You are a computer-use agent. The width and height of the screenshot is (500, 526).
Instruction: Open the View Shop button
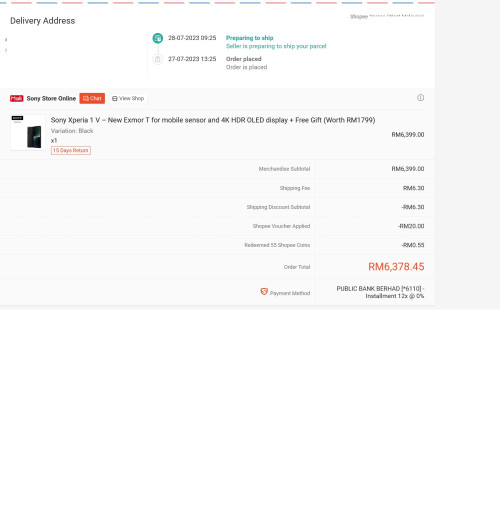(128, 98)
